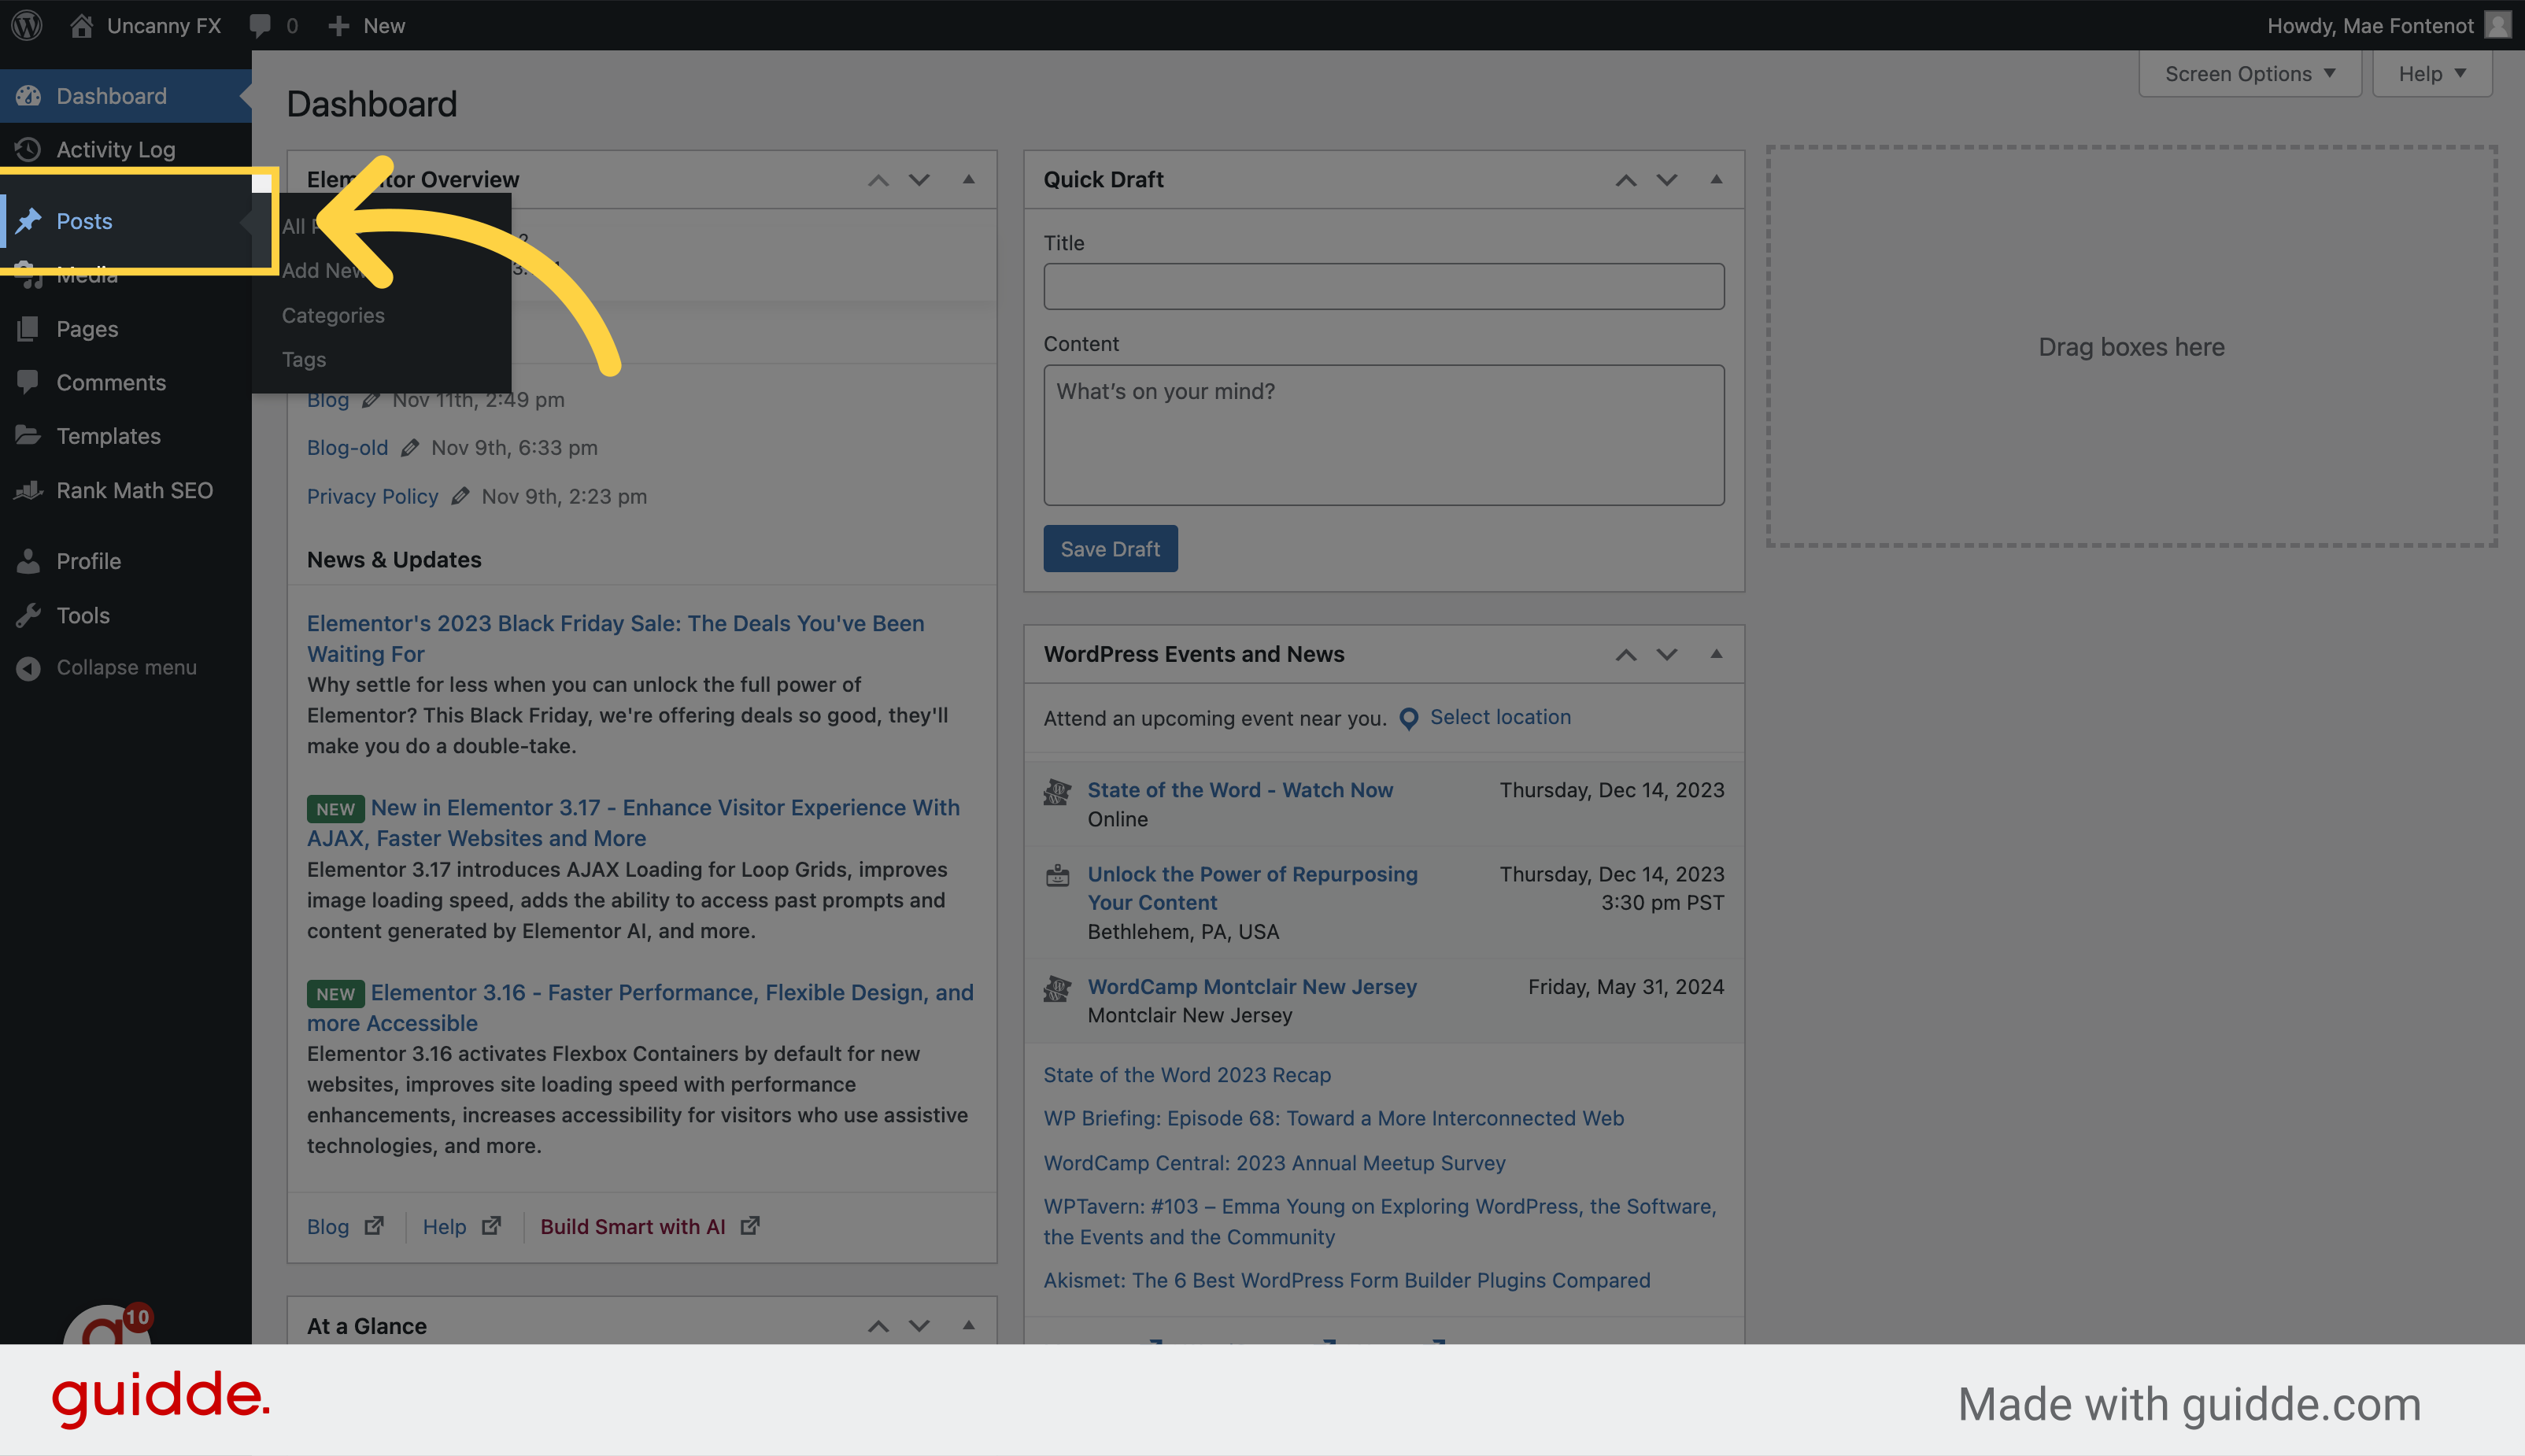Viewport: 2525px width, 1456px height.
Task: Click the Howdy, Mae Fontenot account text
Action: coord(2370,25)
